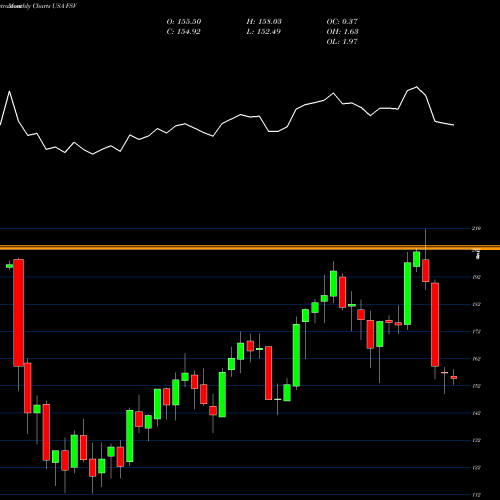This screenshot has width=500, height=500.
Task: Select the close price C: 154.92
Action: click(184, 32)
